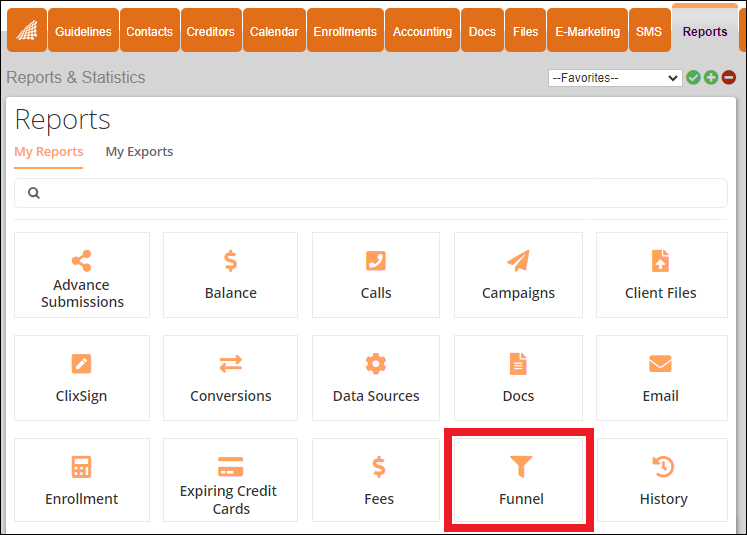Viewport: 747px width, 535px height.
Task: Switch to the My Reports sub-tab
Action: [x=49, y=152]
